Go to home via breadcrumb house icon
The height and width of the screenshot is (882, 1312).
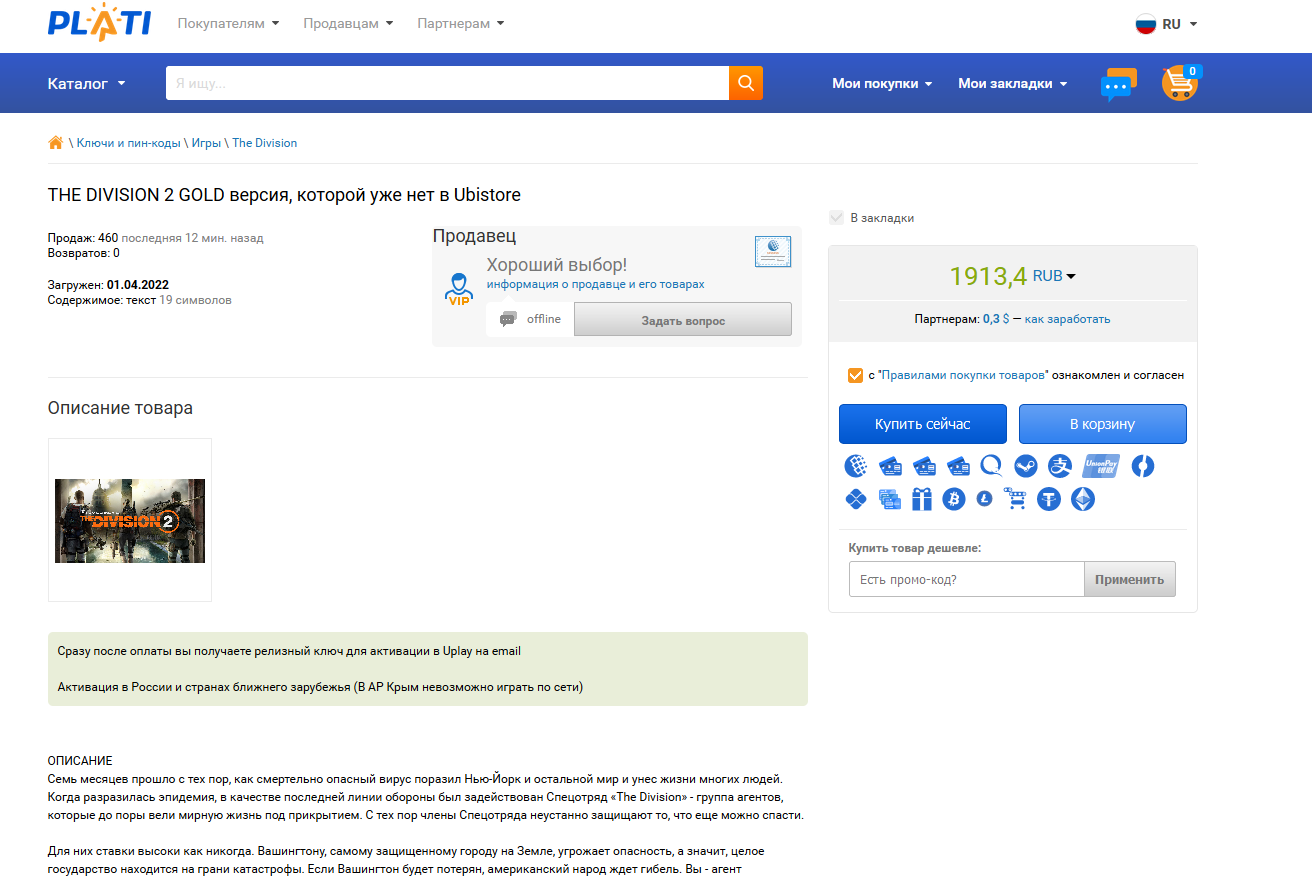pos(56,142)
